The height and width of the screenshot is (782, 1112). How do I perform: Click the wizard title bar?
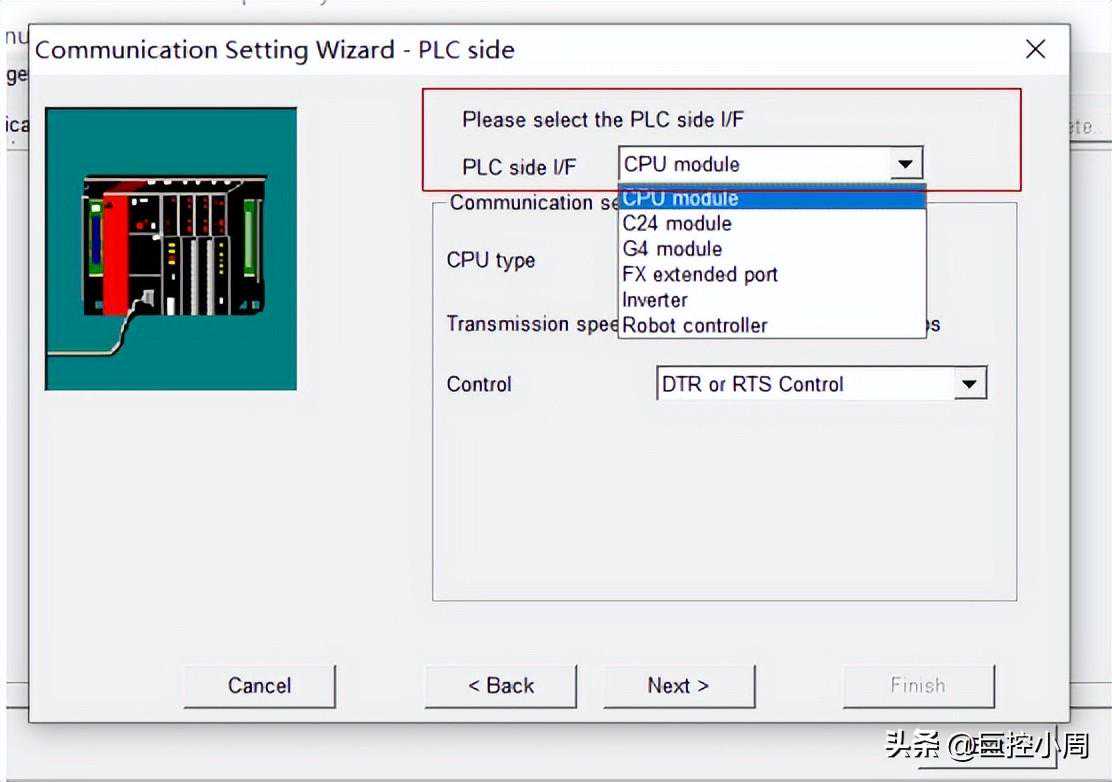[x=525, y=50]
